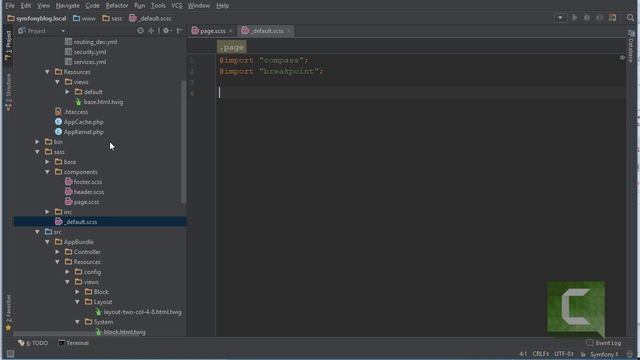Viewport: 640px width, 360px height.
Task: Collapse the src folder
Action: [x=38, y=232]
